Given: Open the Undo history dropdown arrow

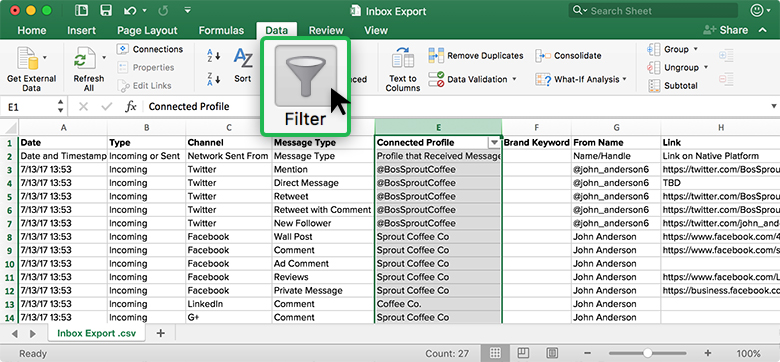Looking at the screenshot, I should point(145,10).
